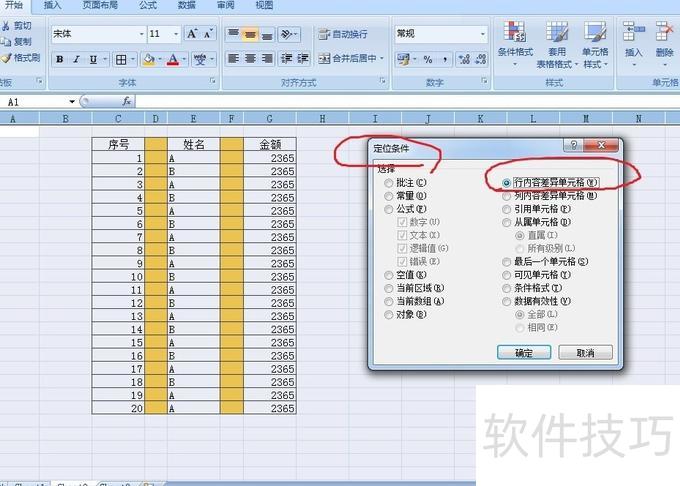Open the 删除 cells button
The height and width of the screenshot is (486, 680).
[664, 43]
